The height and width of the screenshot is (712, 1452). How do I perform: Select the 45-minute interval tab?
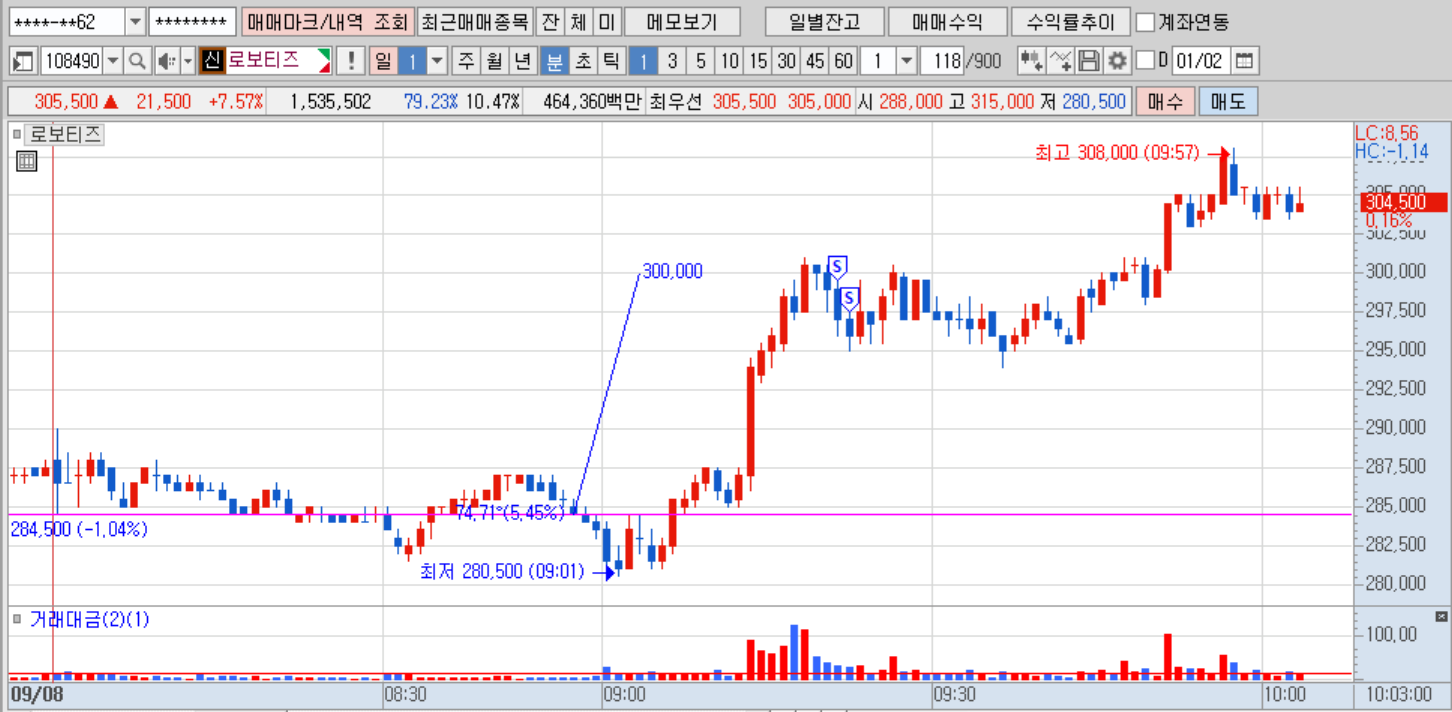point(815,61)
